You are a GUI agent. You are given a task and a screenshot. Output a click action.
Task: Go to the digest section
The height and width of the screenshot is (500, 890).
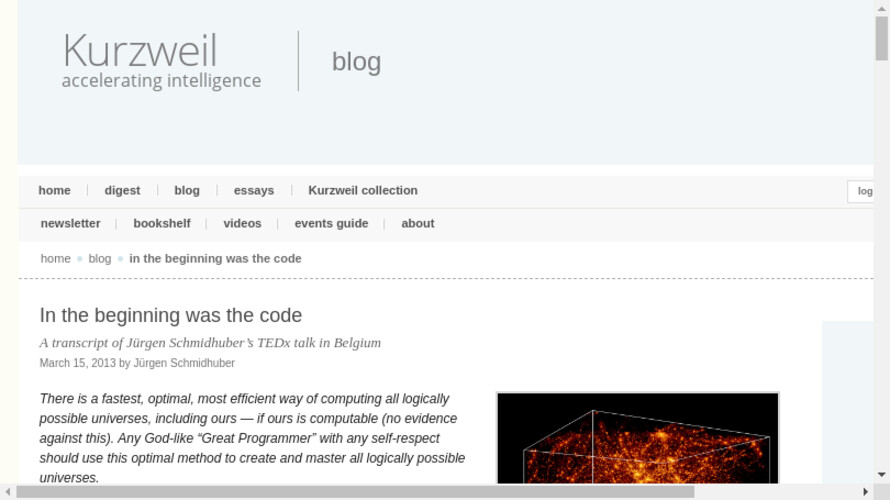(122, 190)
